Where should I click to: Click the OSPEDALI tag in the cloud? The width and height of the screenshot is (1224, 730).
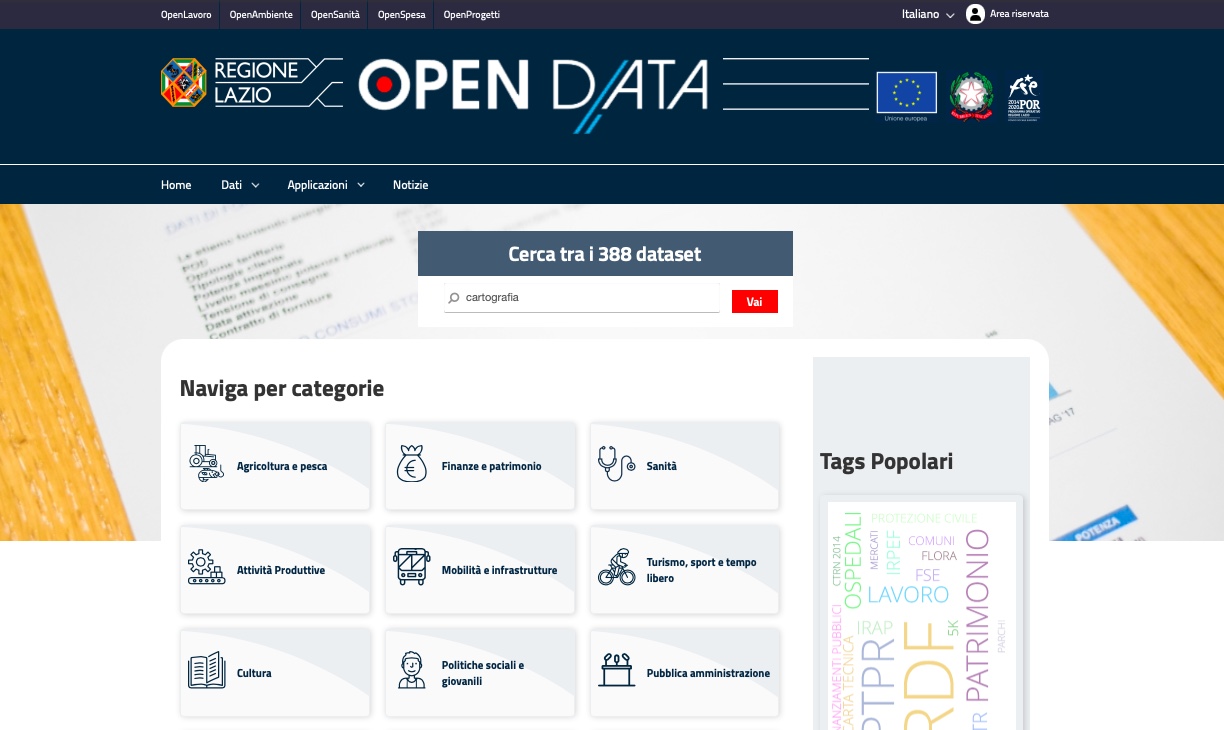(x=853, y=560)
